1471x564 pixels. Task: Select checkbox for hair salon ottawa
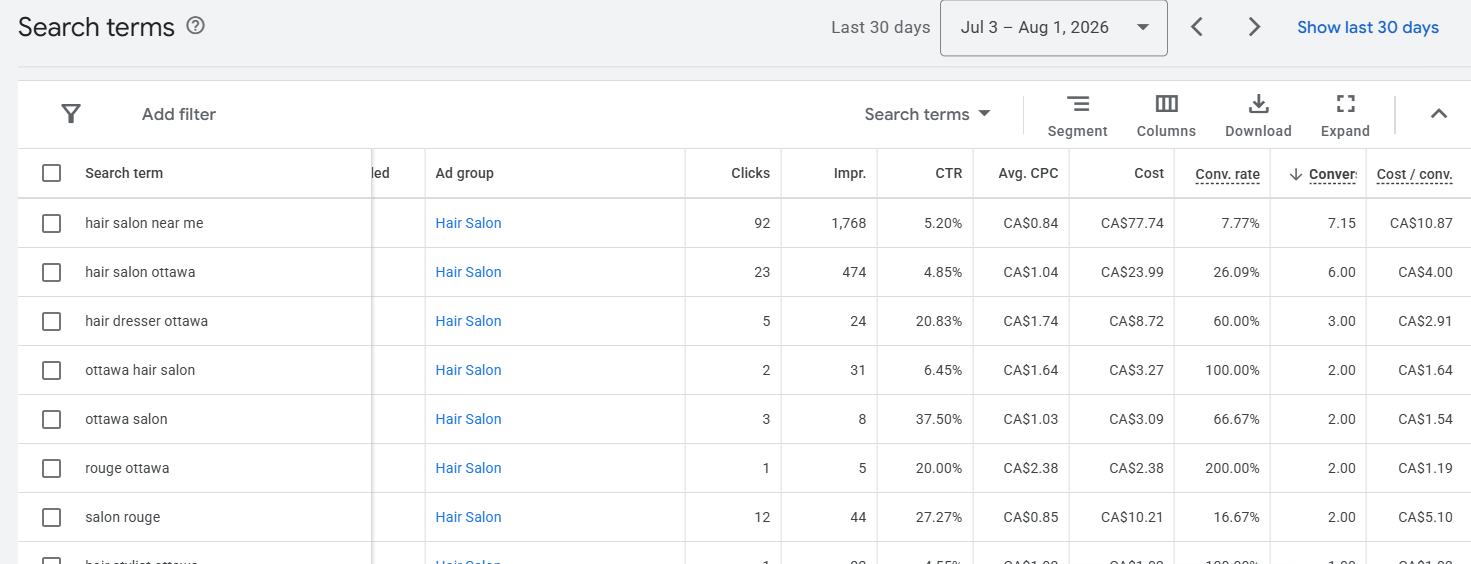[51, 272]
